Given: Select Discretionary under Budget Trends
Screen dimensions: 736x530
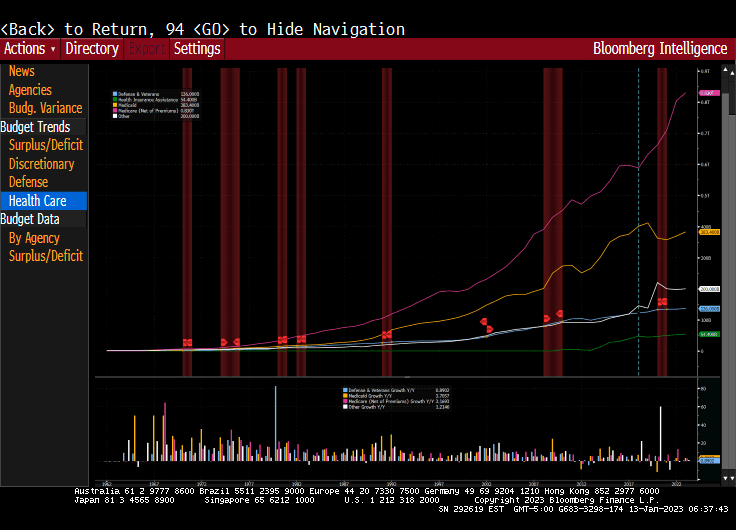Looking at the screenshot, I should (41, 164).
